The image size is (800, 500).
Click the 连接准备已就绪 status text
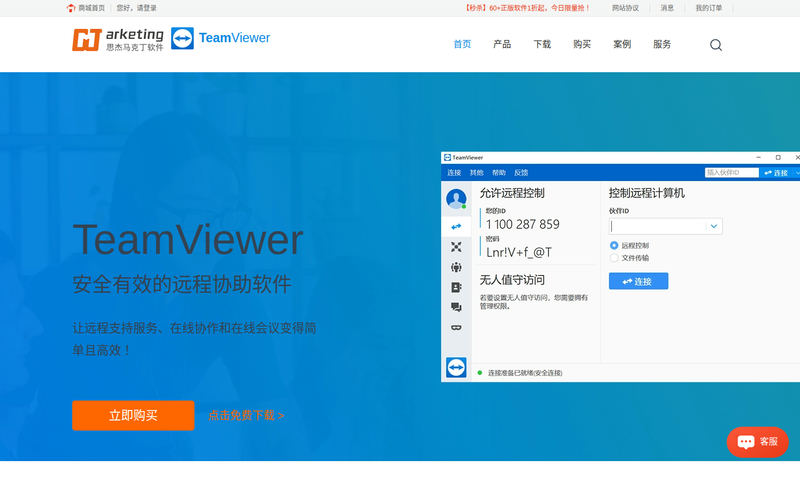525,373
